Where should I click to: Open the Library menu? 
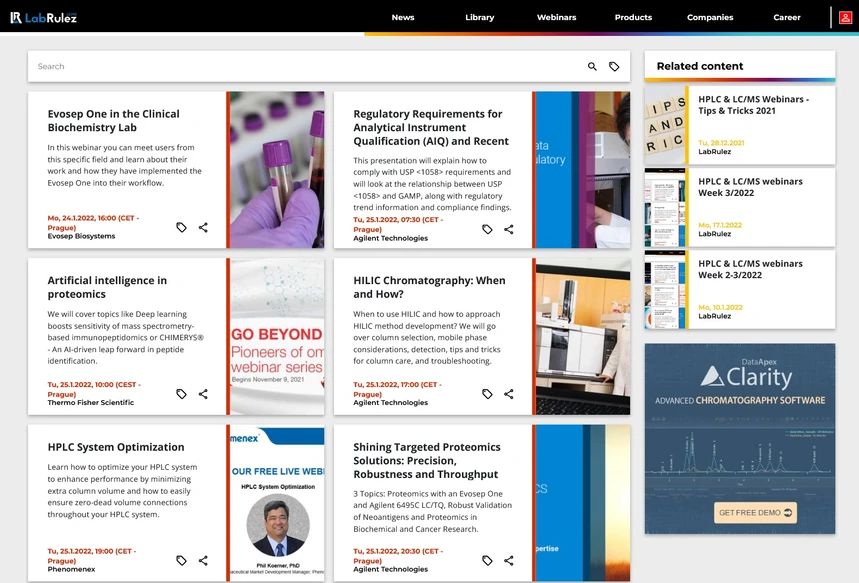[479, 18]
